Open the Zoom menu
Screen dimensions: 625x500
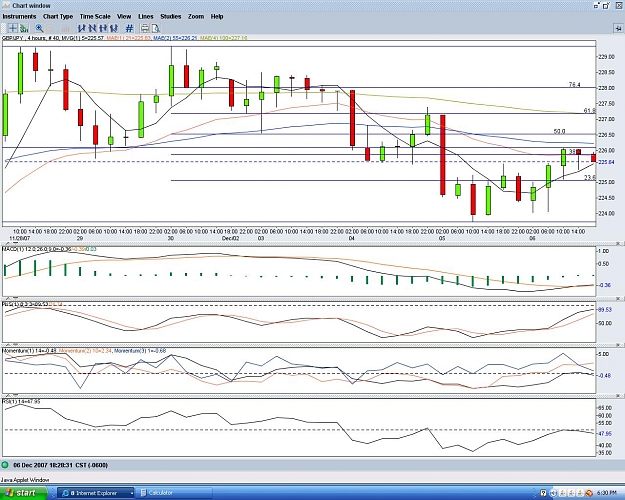click(196, 17)
